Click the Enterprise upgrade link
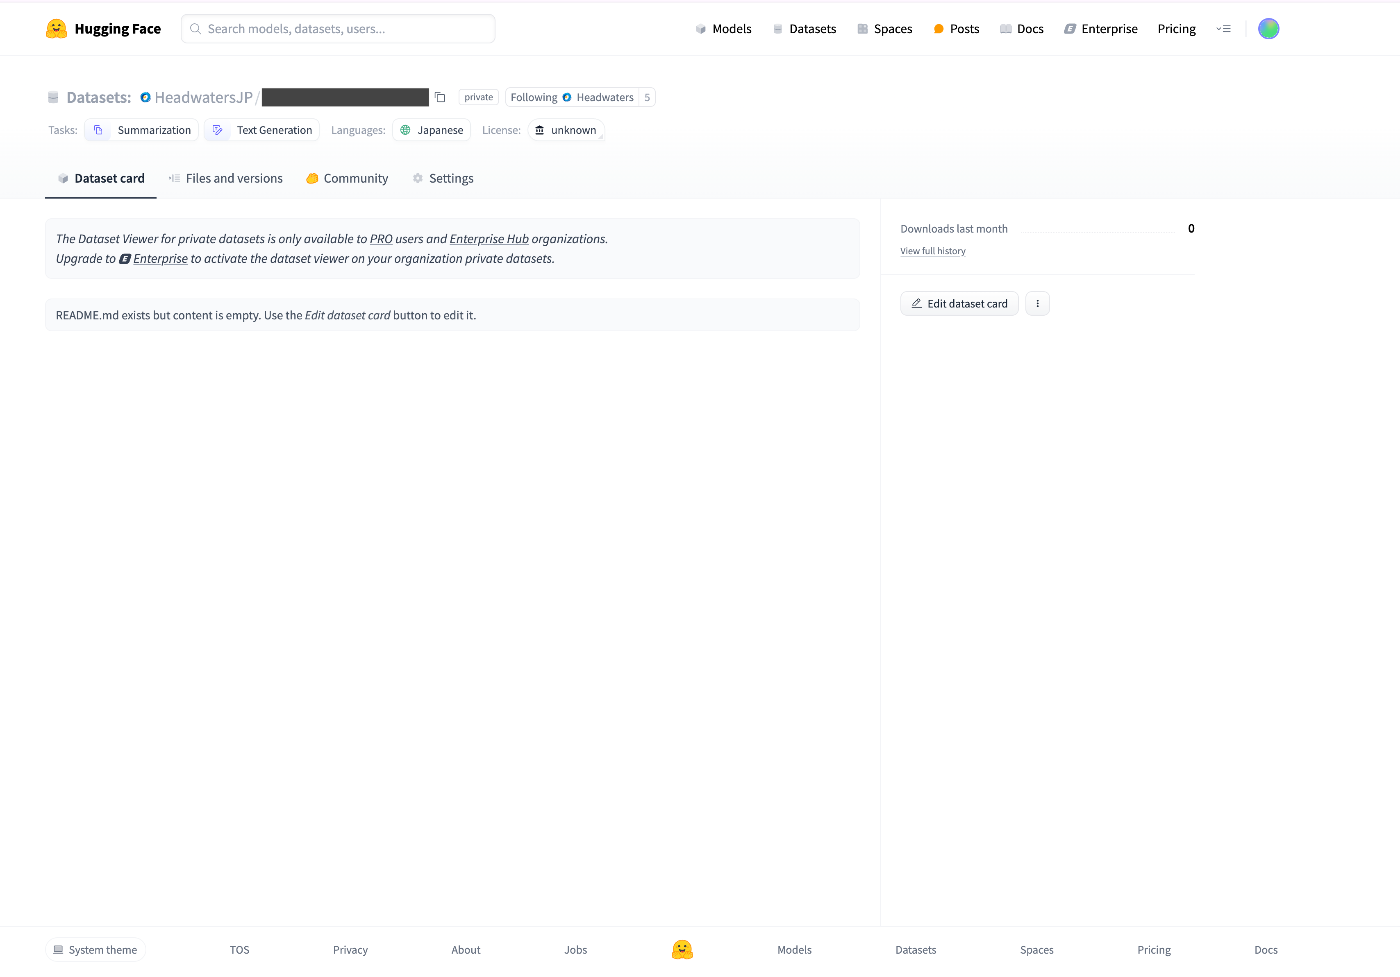The height and width of the screenshot is (977, 1400). [x=160, y=259]
